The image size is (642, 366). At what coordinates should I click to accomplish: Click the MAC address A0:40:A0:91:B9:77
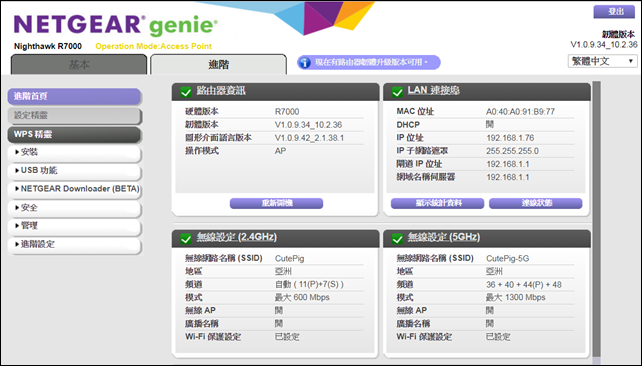pyautogui.click(x=520, y=112)
